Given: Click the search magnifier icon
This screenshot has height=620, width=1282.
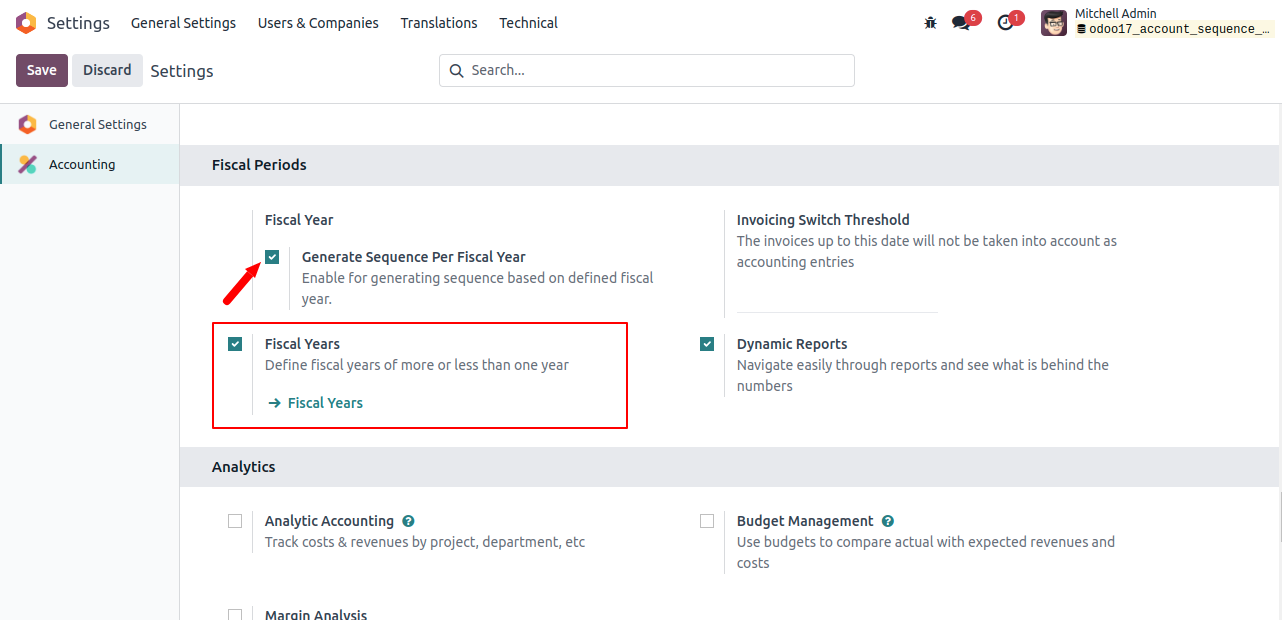Looking at the screenshot, I should pos(457,70).
